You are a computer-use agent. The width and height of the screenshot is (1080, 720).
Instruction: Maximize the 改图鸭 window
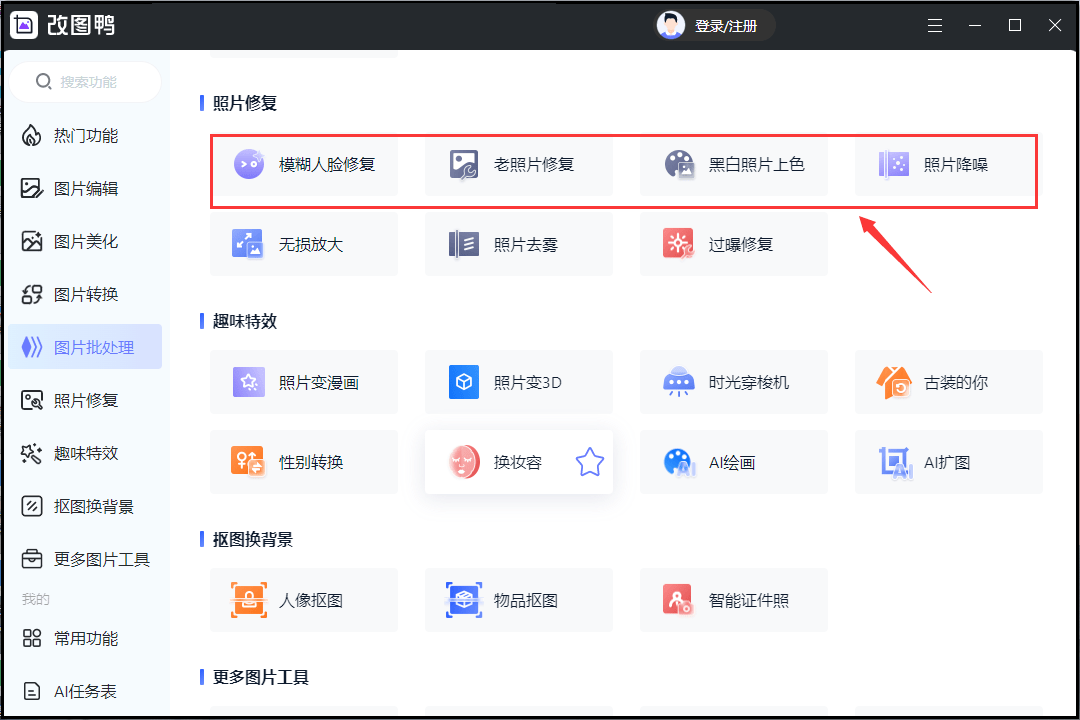1015,25
